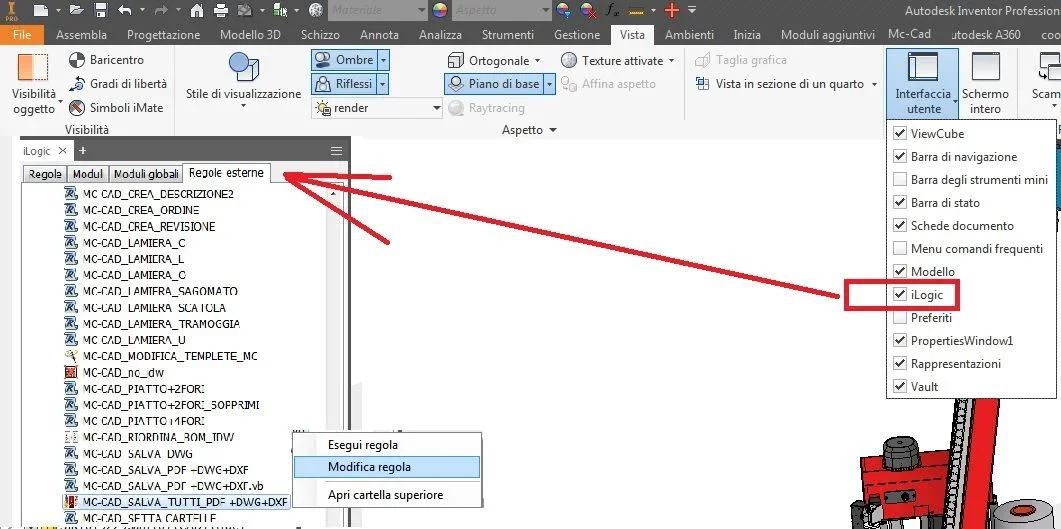Toggle Schede documento checkbox
The image size is (1061, 529).
coord(899,225)
